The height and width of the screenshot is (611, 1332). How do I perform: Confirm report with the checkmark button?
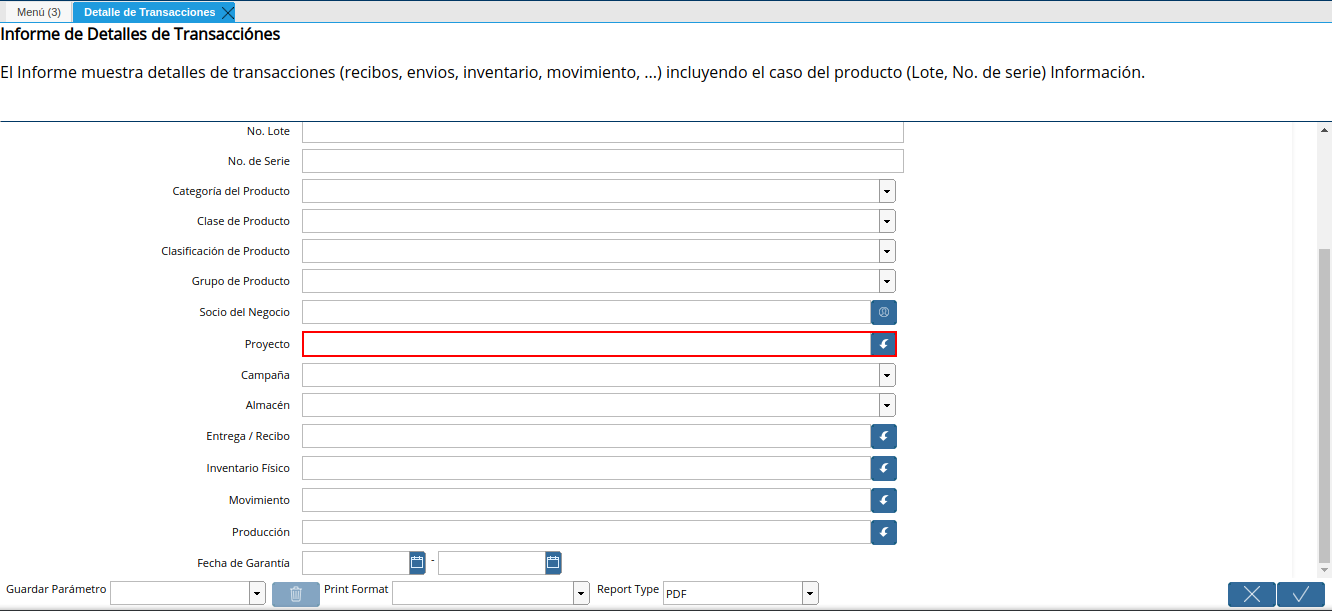[1301, 594]
